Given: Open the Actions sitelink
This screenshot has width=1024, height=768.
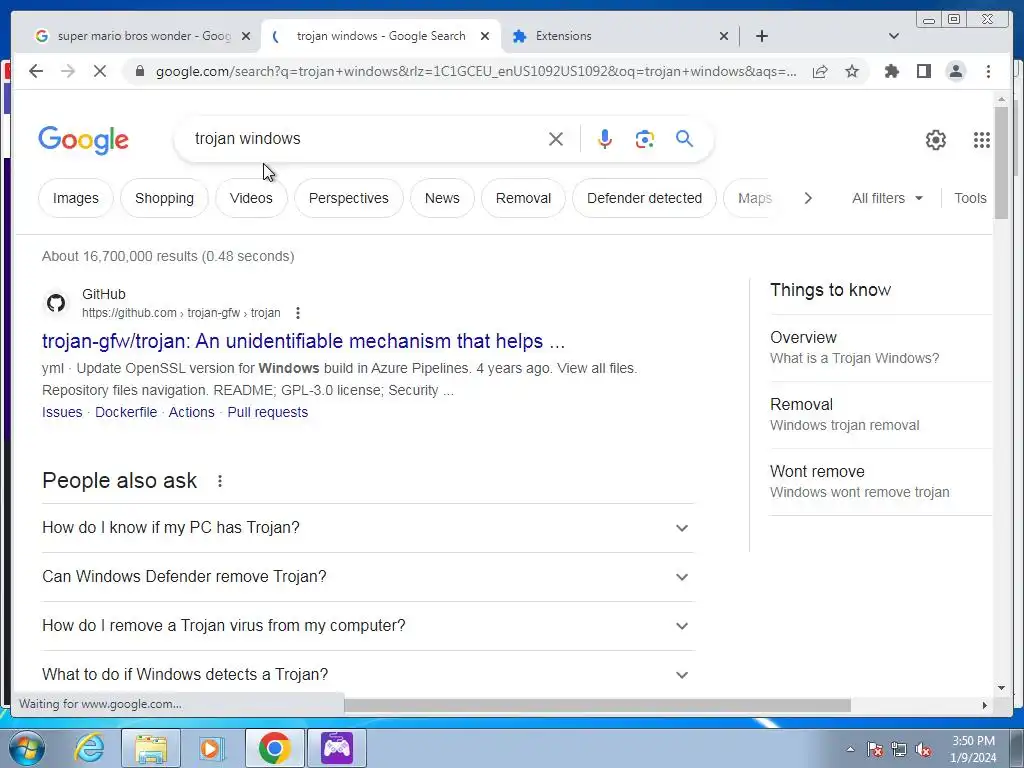Looking at the screenshot, I should click(191, 412).
